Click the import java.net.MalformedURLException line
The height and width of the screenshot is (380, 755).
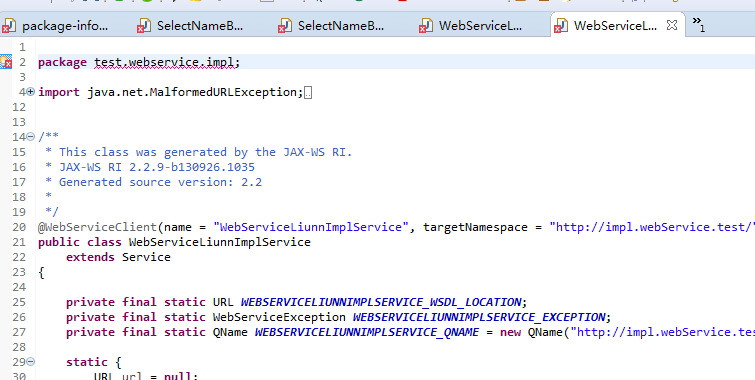click(x=170, y=92)
